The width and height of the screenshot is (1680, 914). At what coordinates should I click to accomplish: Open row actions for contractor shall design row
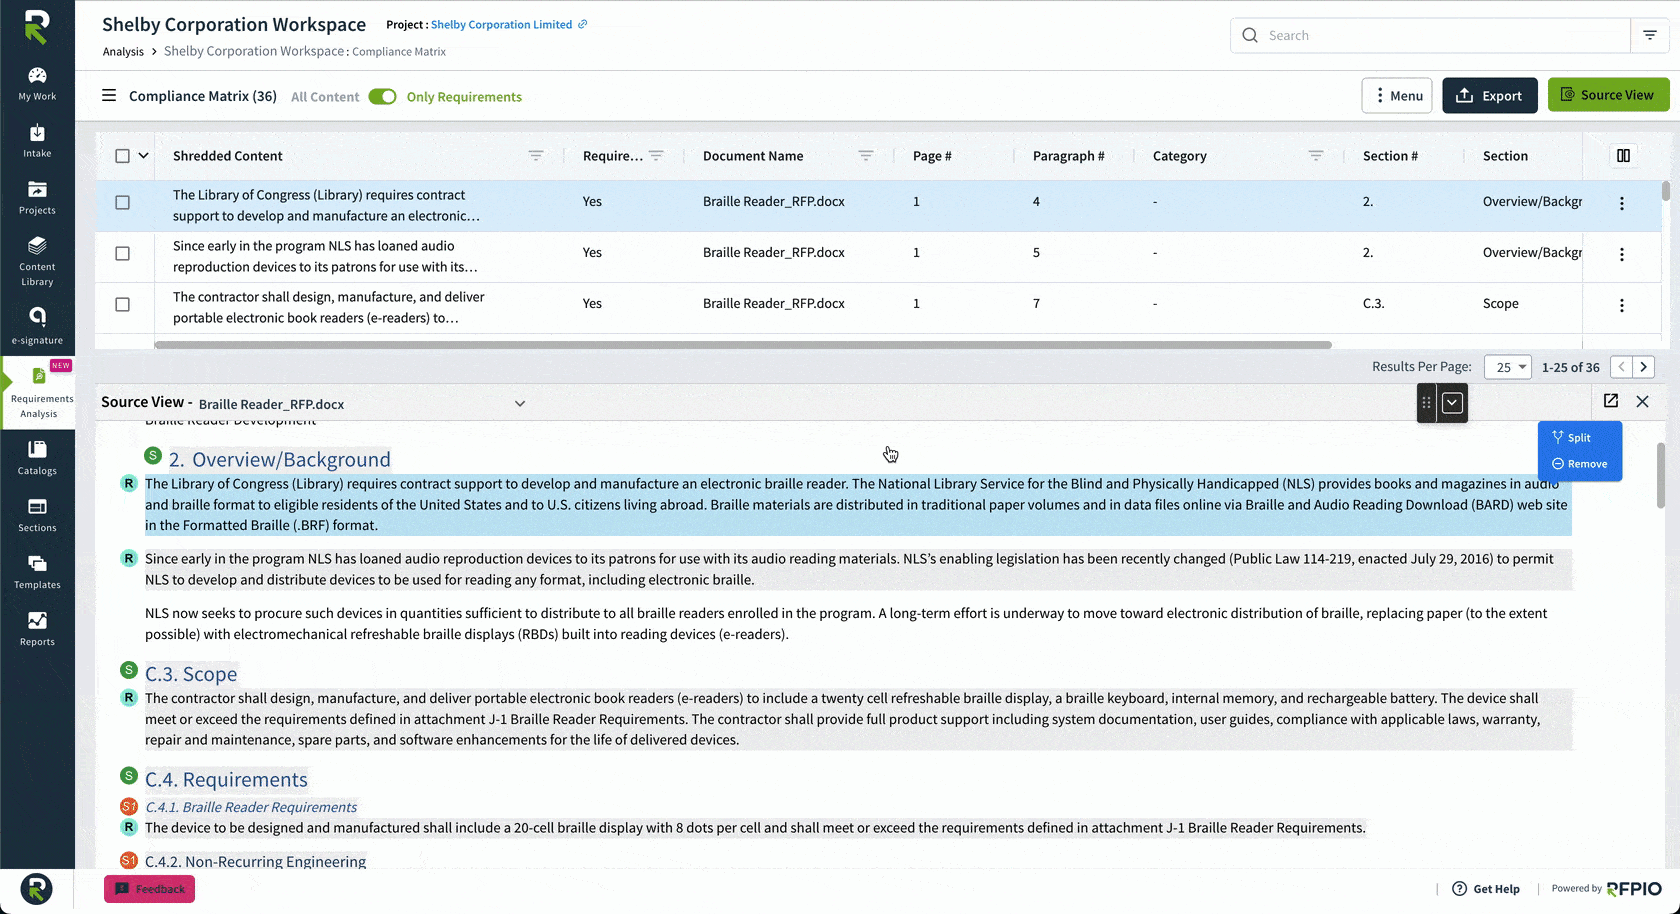(1621, 305)
